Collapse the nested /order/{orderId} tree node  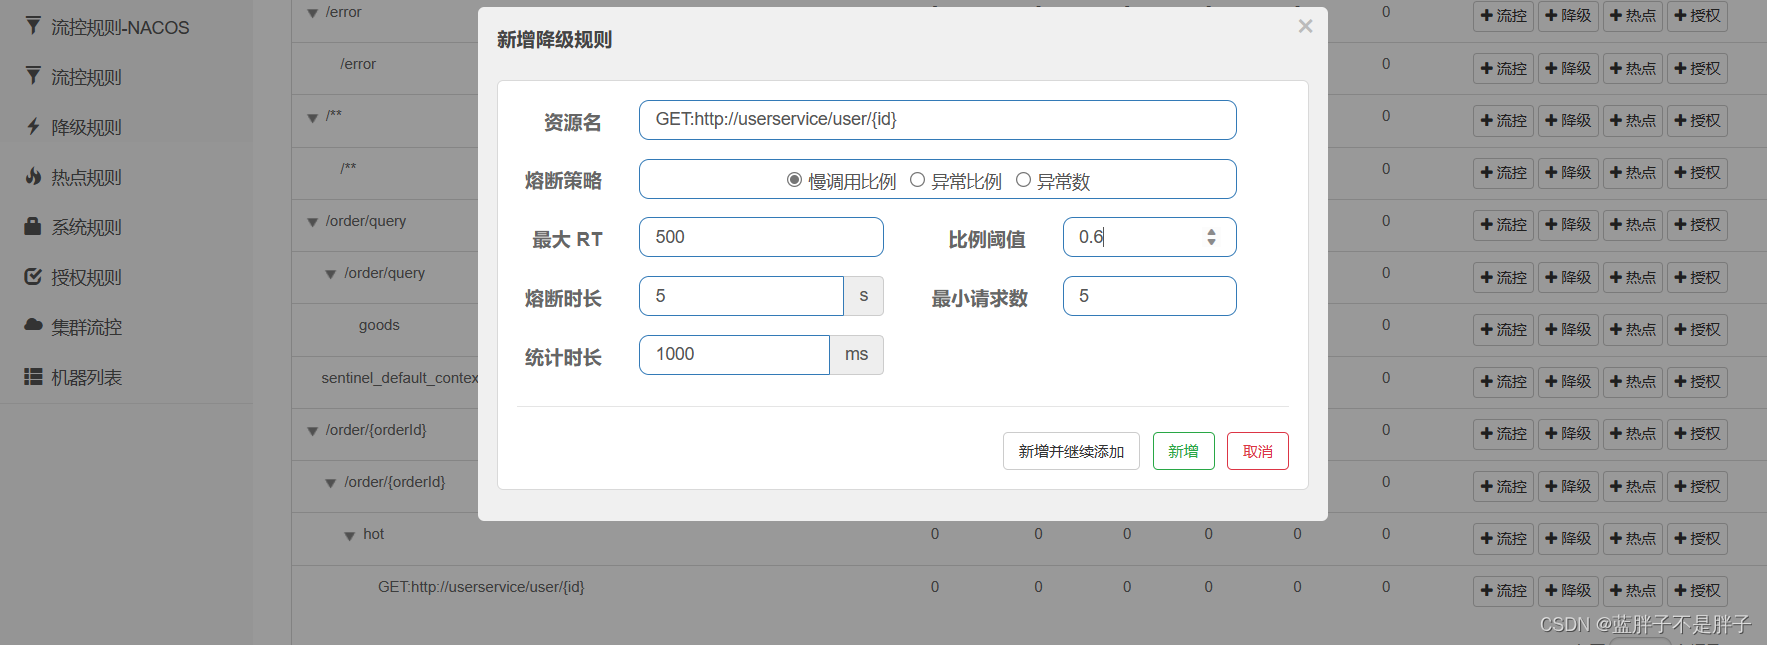(x=330, y=483)
